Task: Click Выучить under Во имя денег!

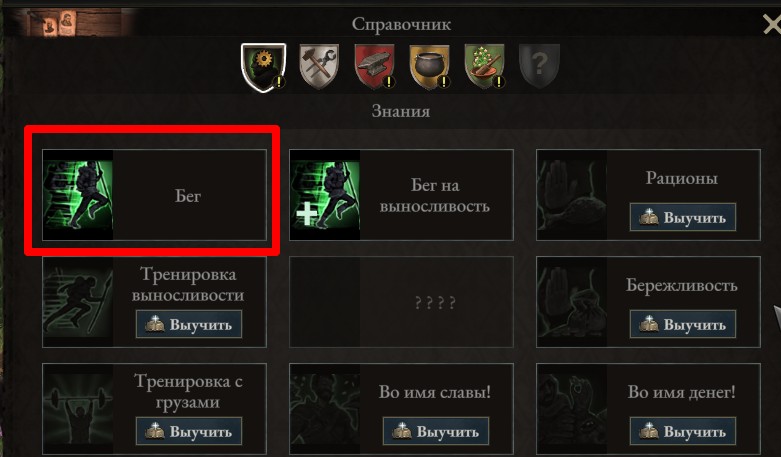Action: [682, 431]
